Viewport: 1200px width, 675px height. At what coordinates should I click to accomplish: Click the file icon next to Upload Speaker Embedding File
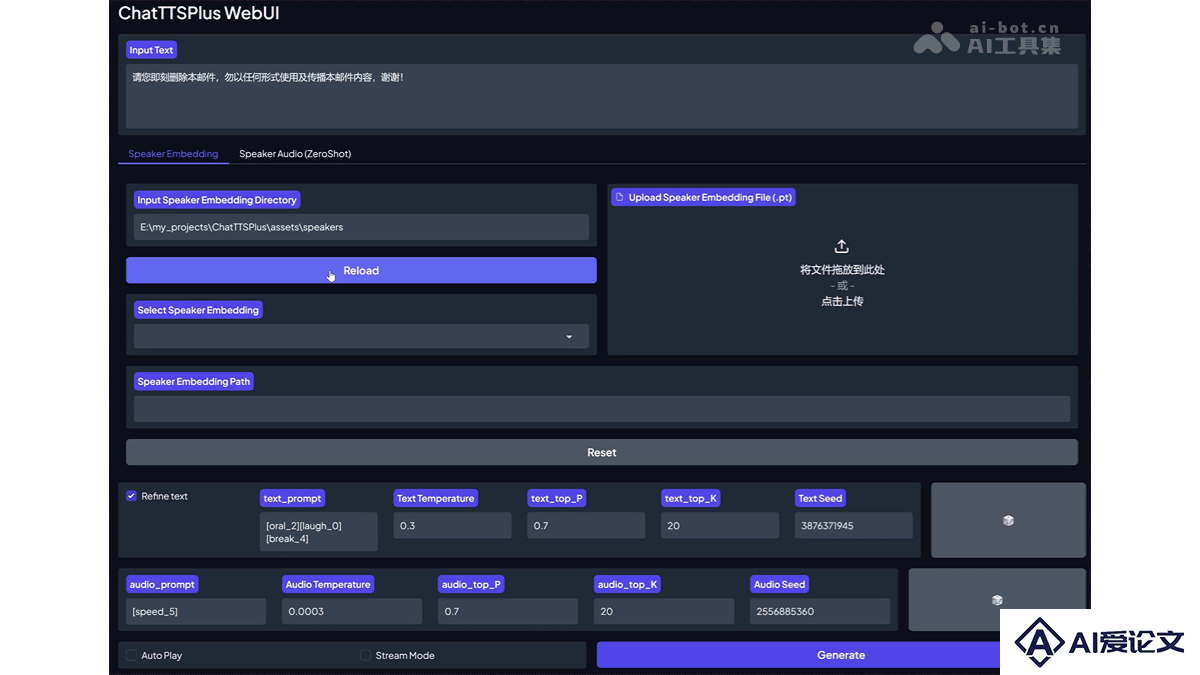(x=619, y=198)
